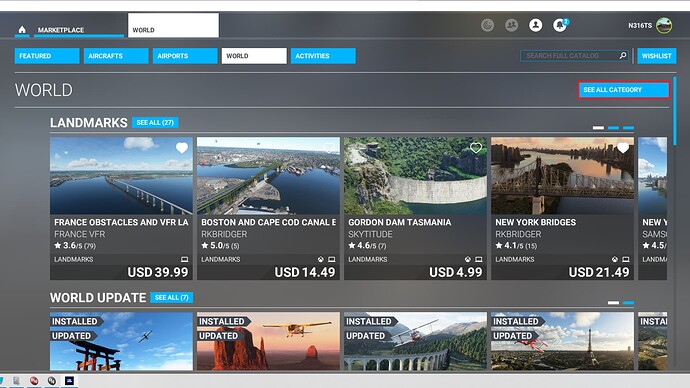Screen dimensions: 690x388
Task: Click the star icon beside the 5.0 rating
Action: [205, 245]
